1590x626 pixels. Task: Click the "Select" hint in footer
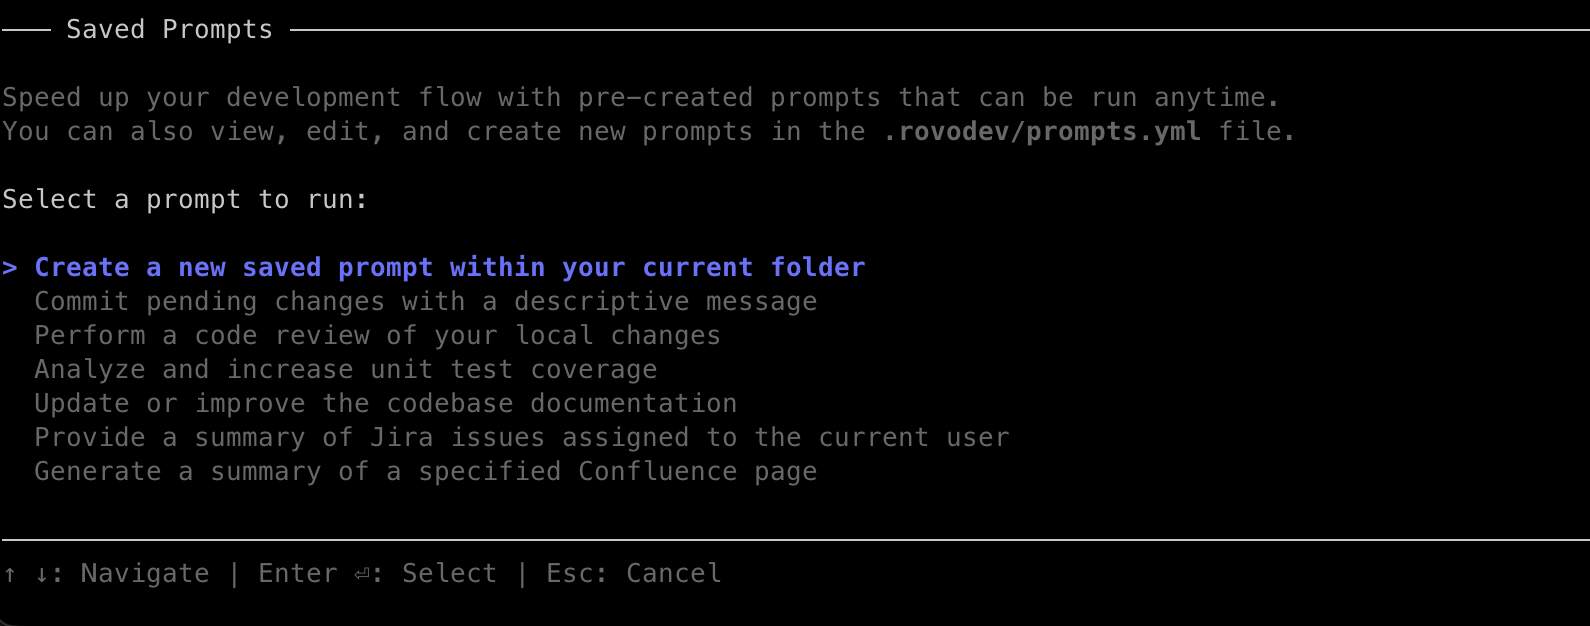(449, 574)
